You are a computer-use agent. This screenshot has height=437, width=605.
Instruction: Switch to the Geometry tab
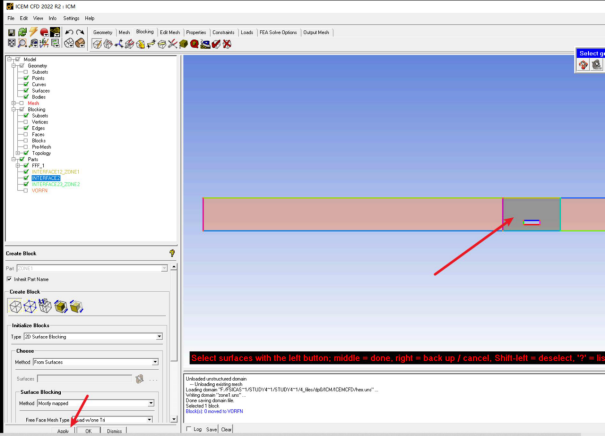[103, 32]
